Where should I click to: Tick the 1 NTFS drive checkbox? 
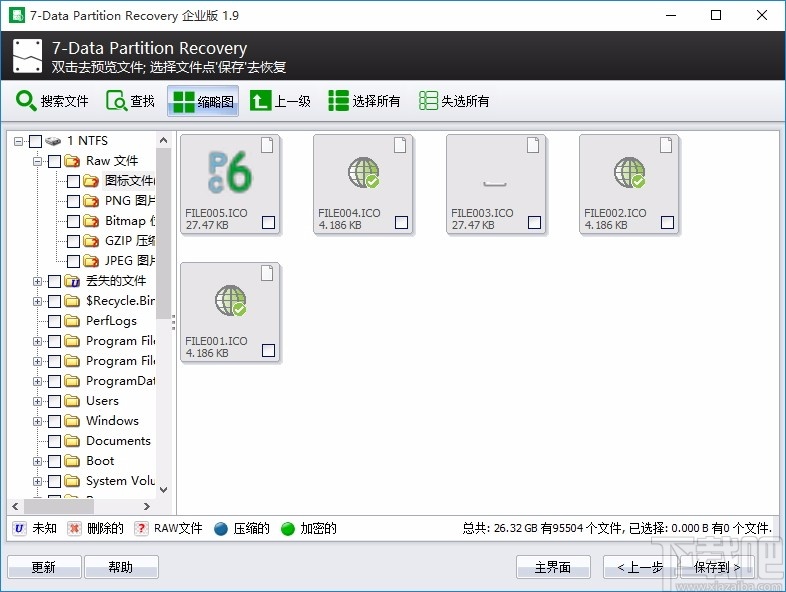pos(36,141)
